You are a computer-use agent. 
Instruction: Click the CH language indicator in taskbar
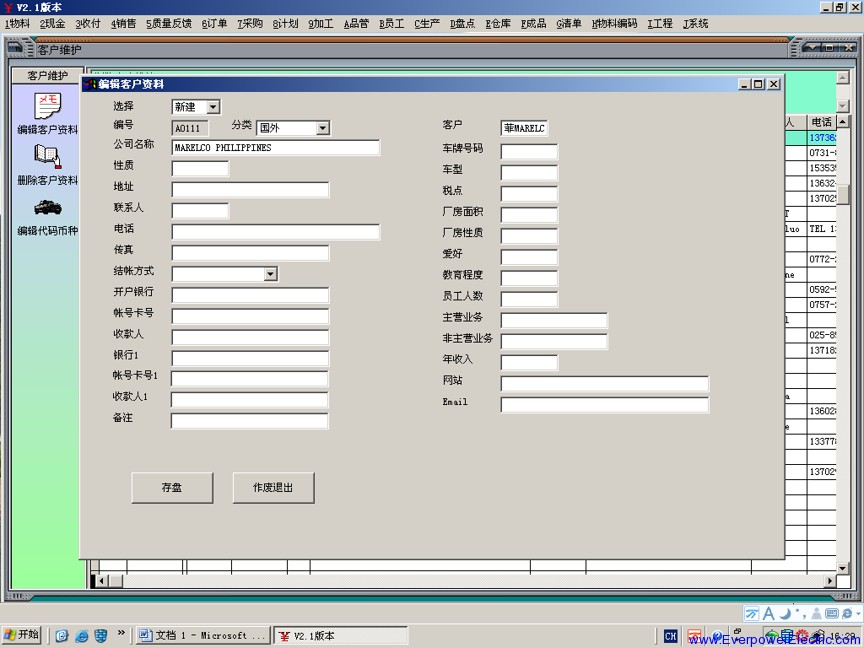pyautogui.click(x=670, y=635)
